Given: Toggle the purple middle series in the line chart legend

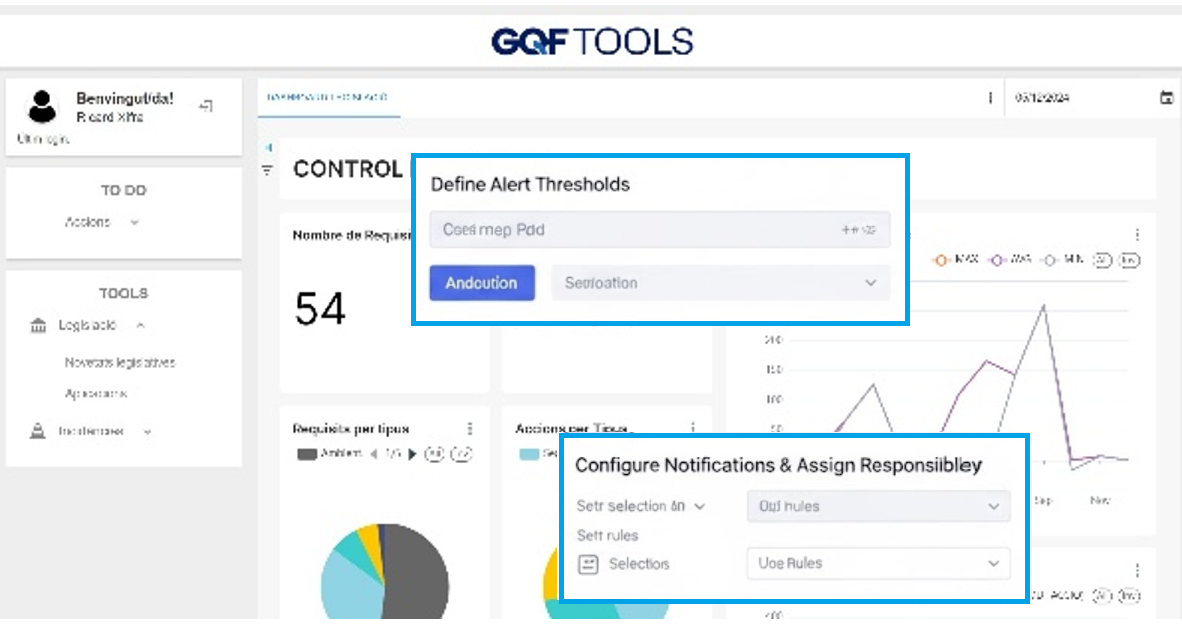Looking at the screenshot, I should click(1011, 260).
